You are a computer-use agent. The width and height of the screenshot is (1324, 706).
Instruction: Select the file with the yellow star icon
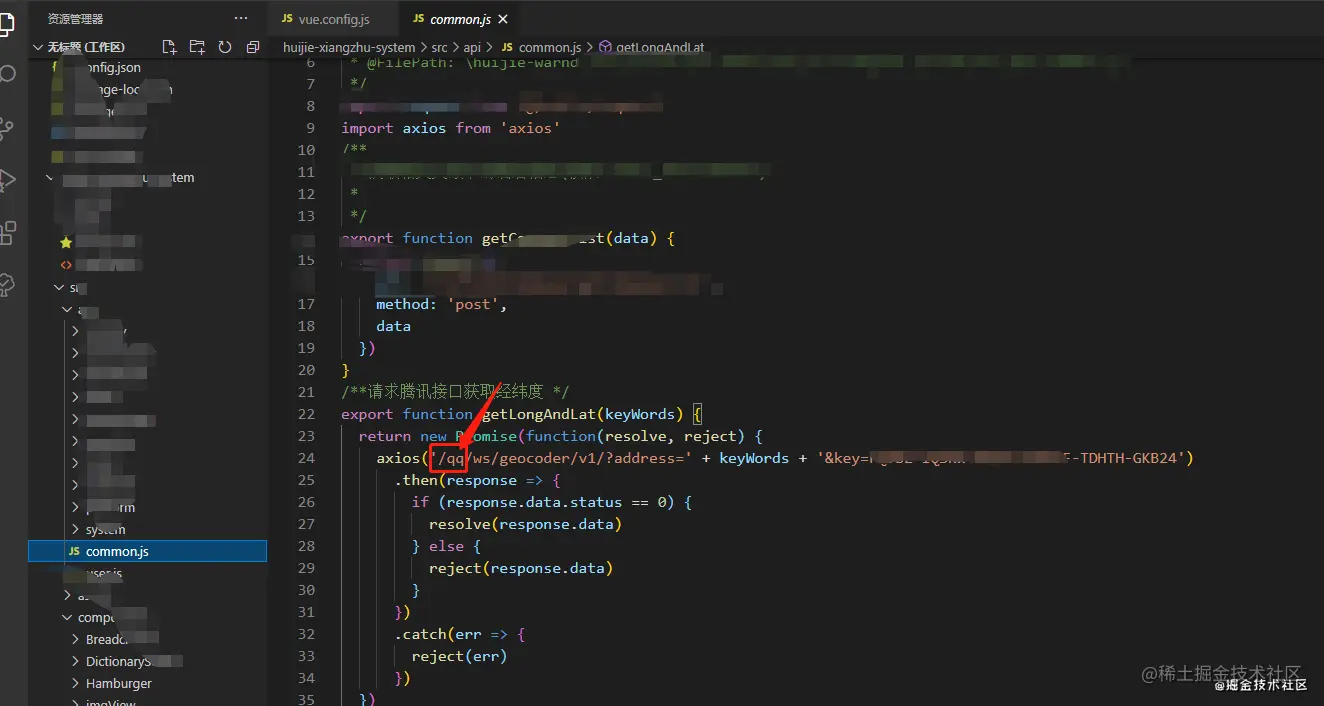[x=66, y=243]
